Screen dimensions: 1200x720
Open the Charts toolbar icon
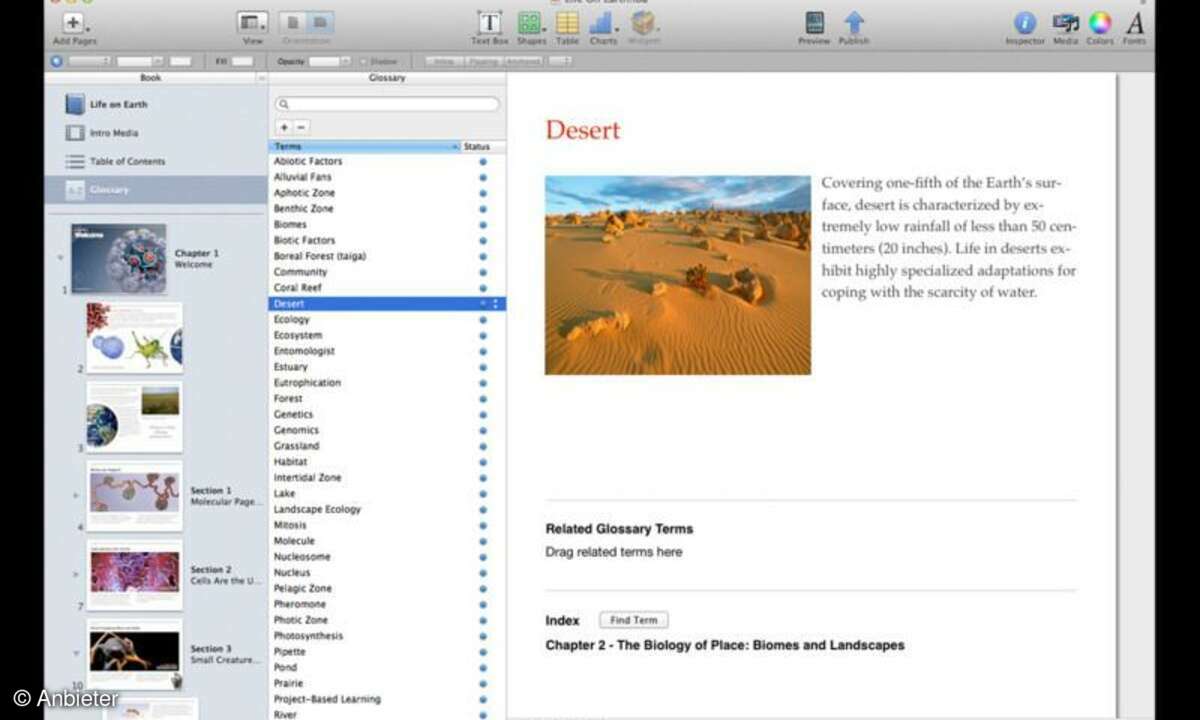tap(602, 22)
